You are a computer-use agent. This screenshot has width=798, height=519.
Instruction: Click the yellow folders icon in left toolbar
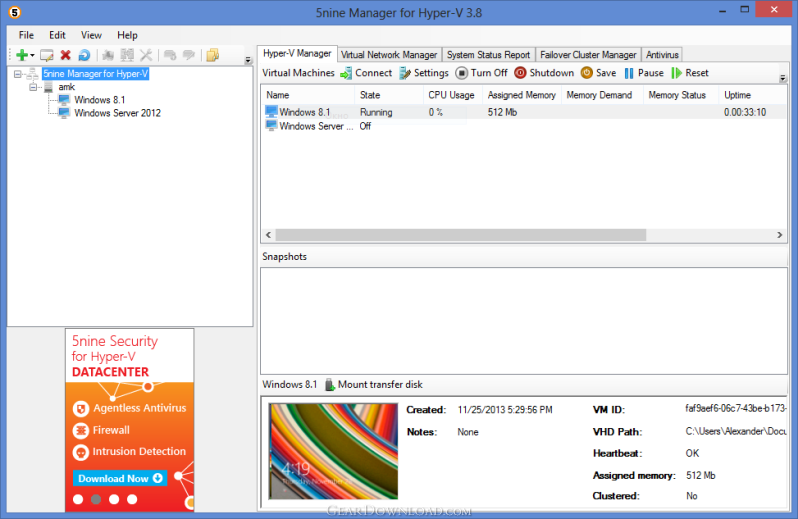coord(213,55)
